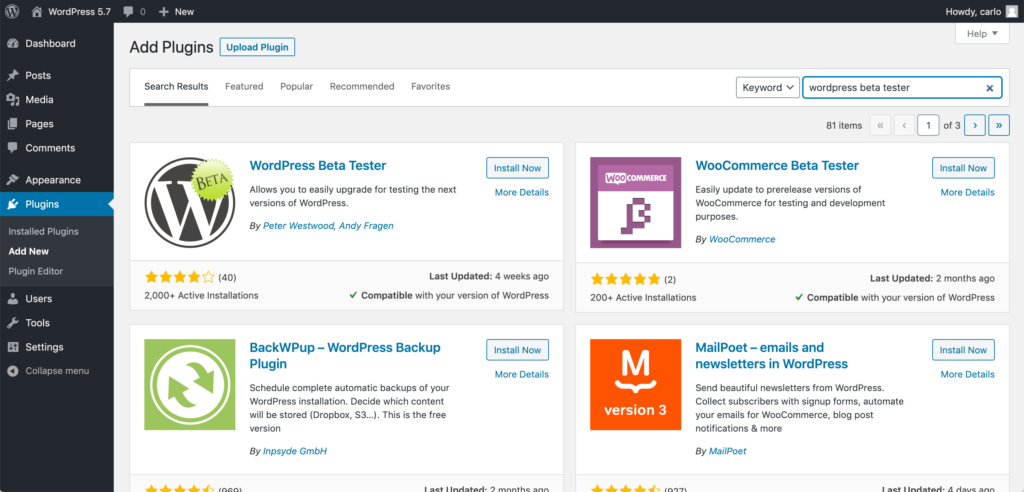Click the Users icon in sidebar
Viewport: 1024px width, 492px height.
coord(12,299)
